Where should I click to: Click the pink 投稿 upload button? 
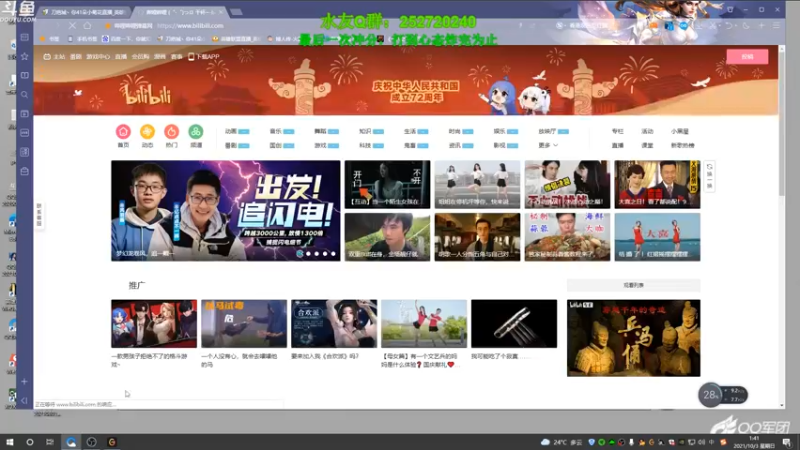click(x=747, y=57)
